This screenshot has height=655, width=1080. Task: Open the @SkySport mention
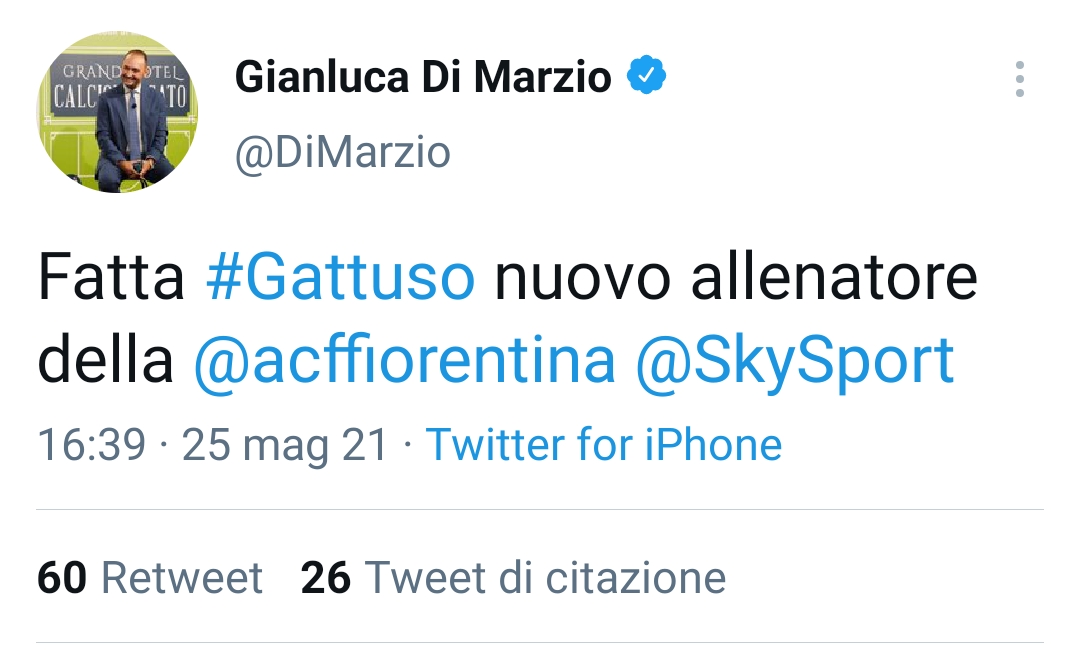click(800, 362)
